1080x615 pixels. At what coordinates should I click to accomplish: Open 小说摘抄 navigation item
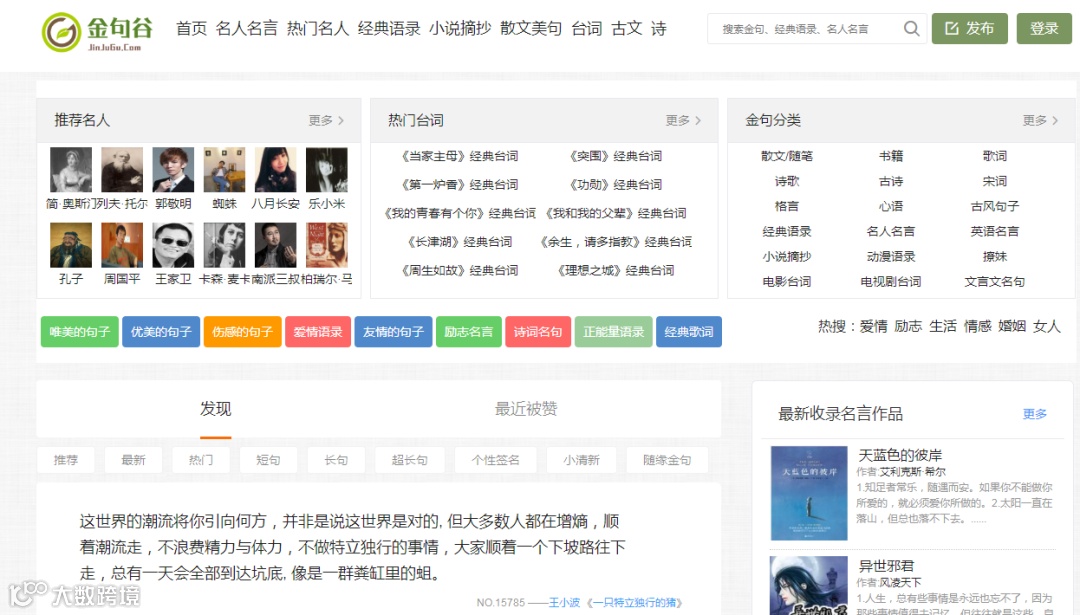click(460, 29)
